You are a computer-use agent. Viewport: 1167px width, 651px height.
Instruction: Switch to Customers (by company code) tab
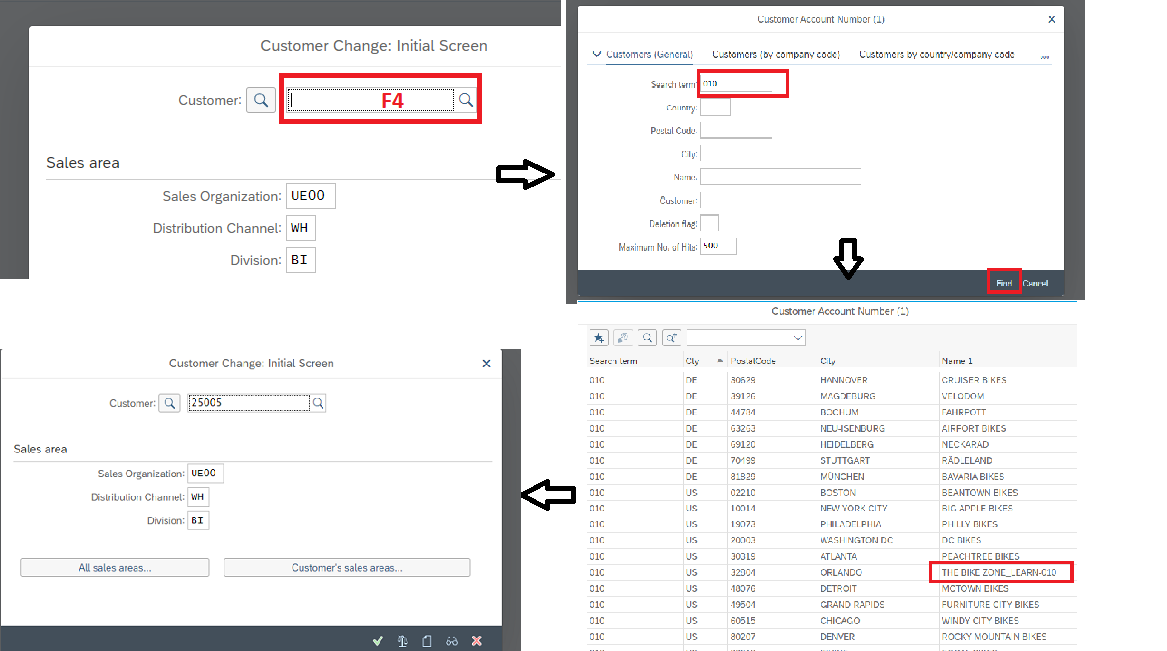click(x=776, y=54)
